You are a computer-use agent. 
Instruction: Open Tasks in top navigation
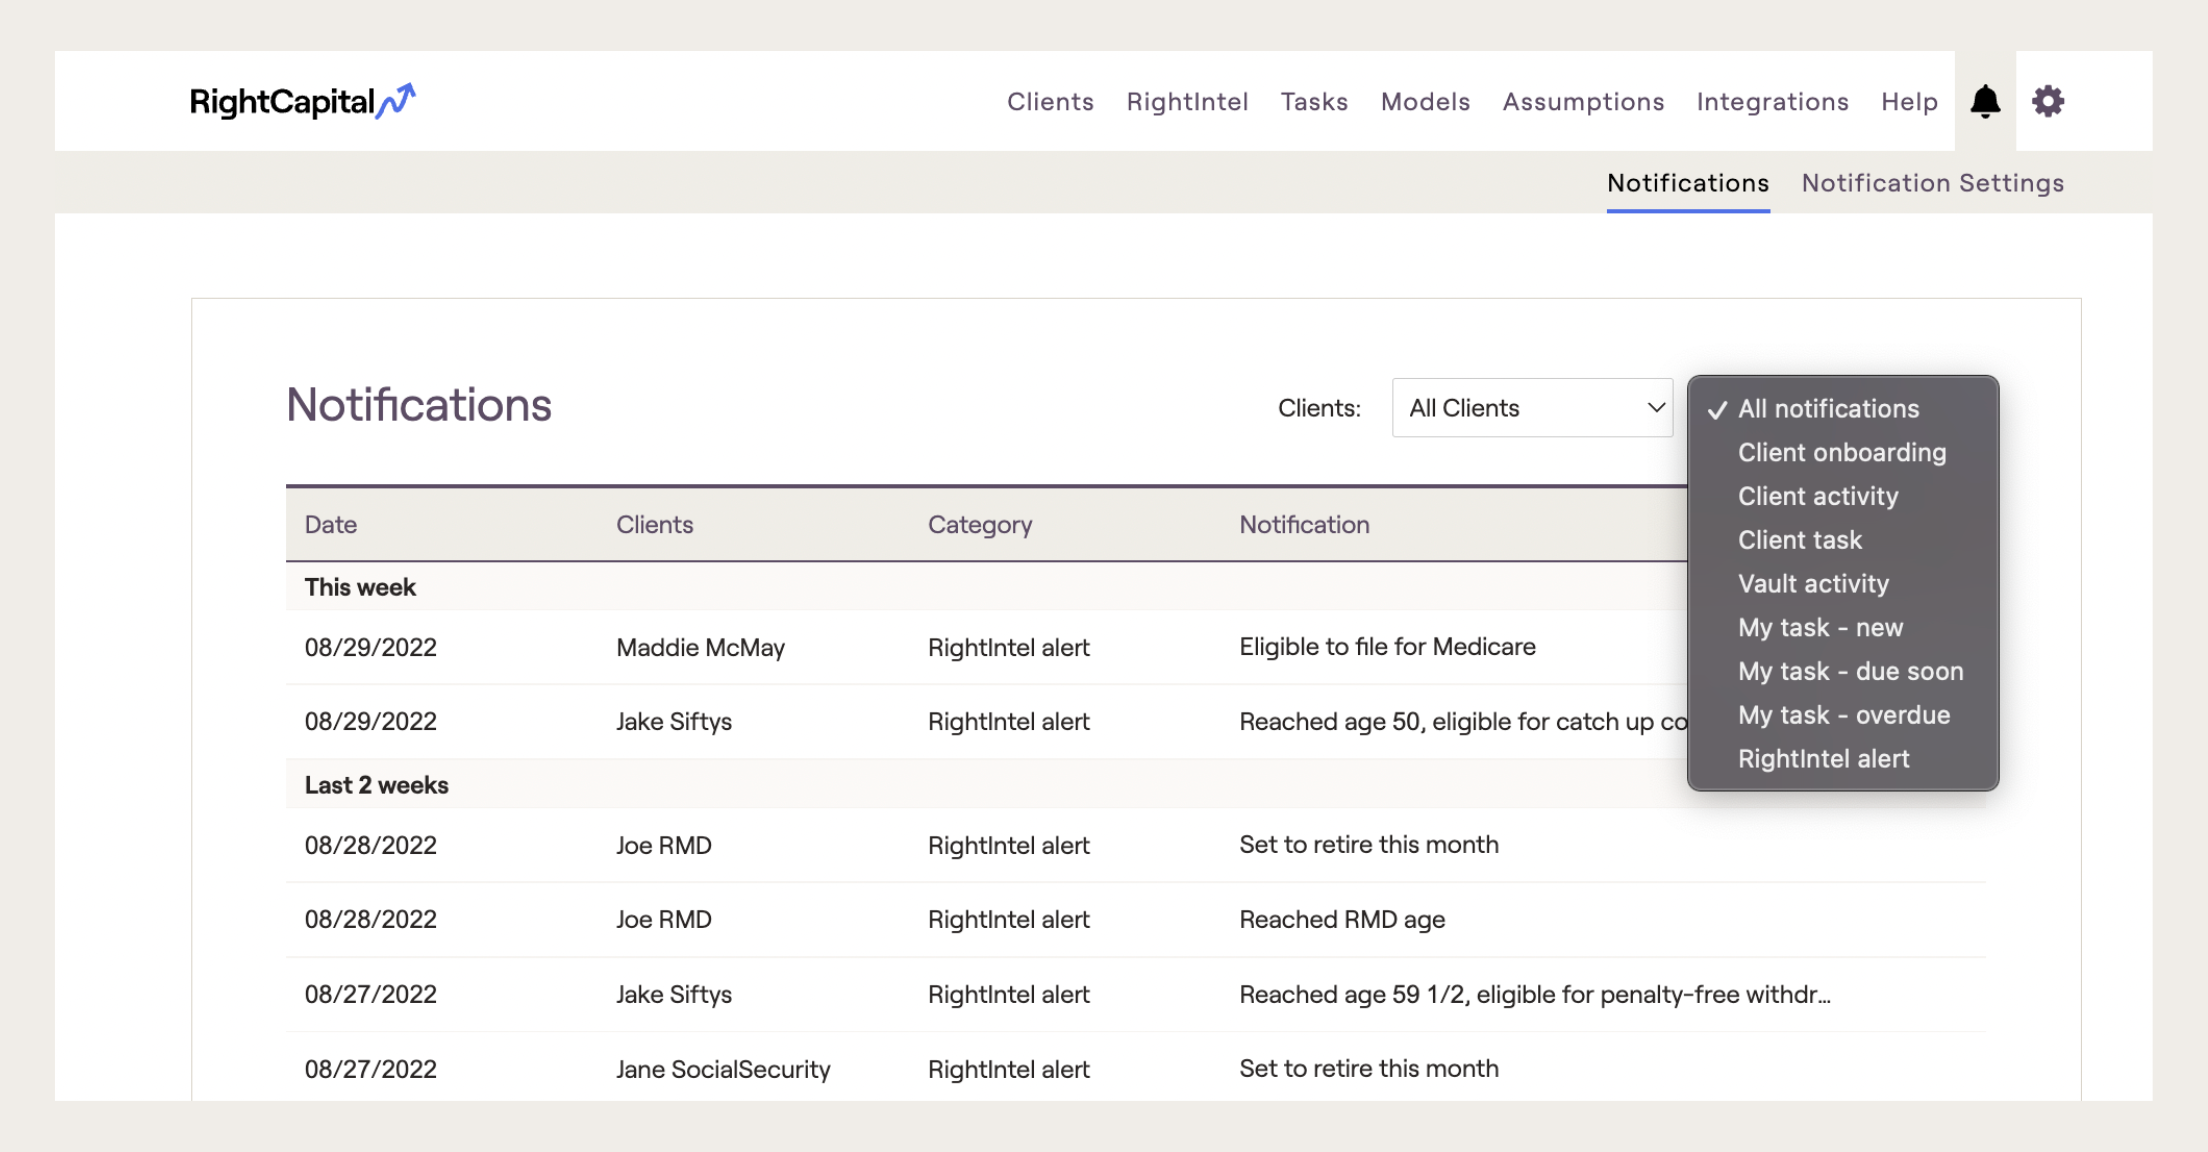coord(1314,101)
